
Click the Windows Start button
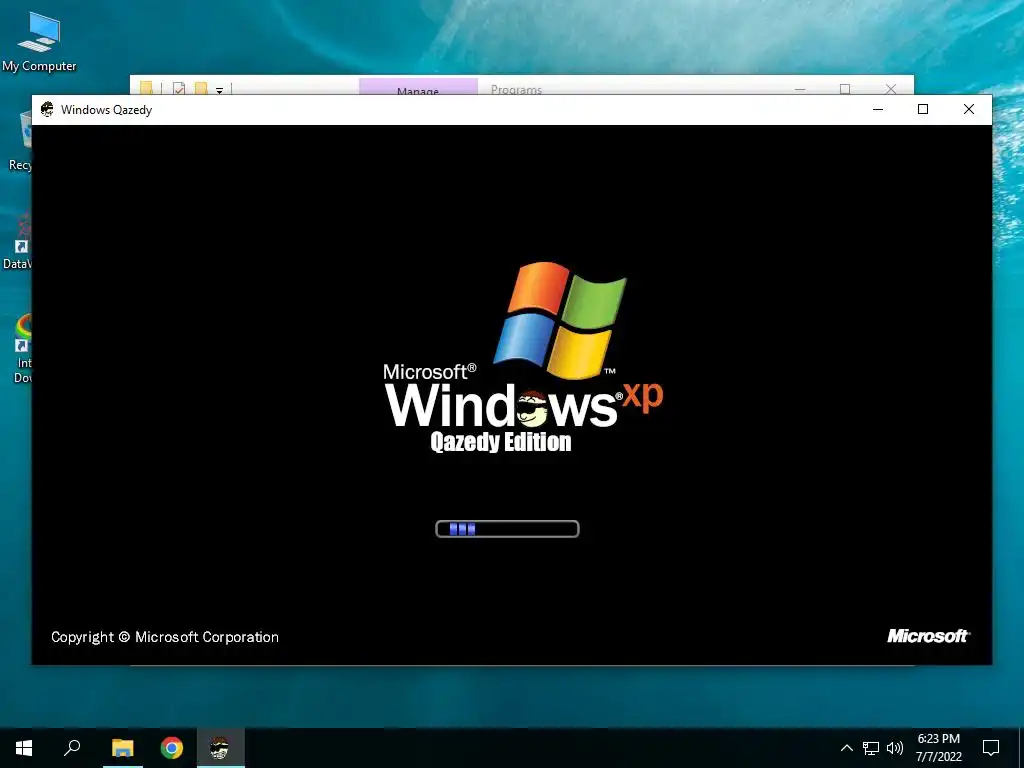click(24, 748)
